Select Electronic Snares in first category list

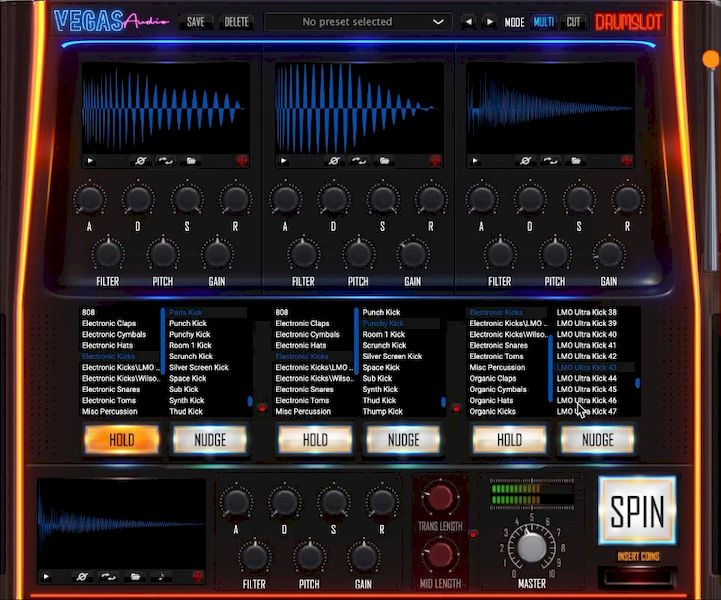[110, 390]
